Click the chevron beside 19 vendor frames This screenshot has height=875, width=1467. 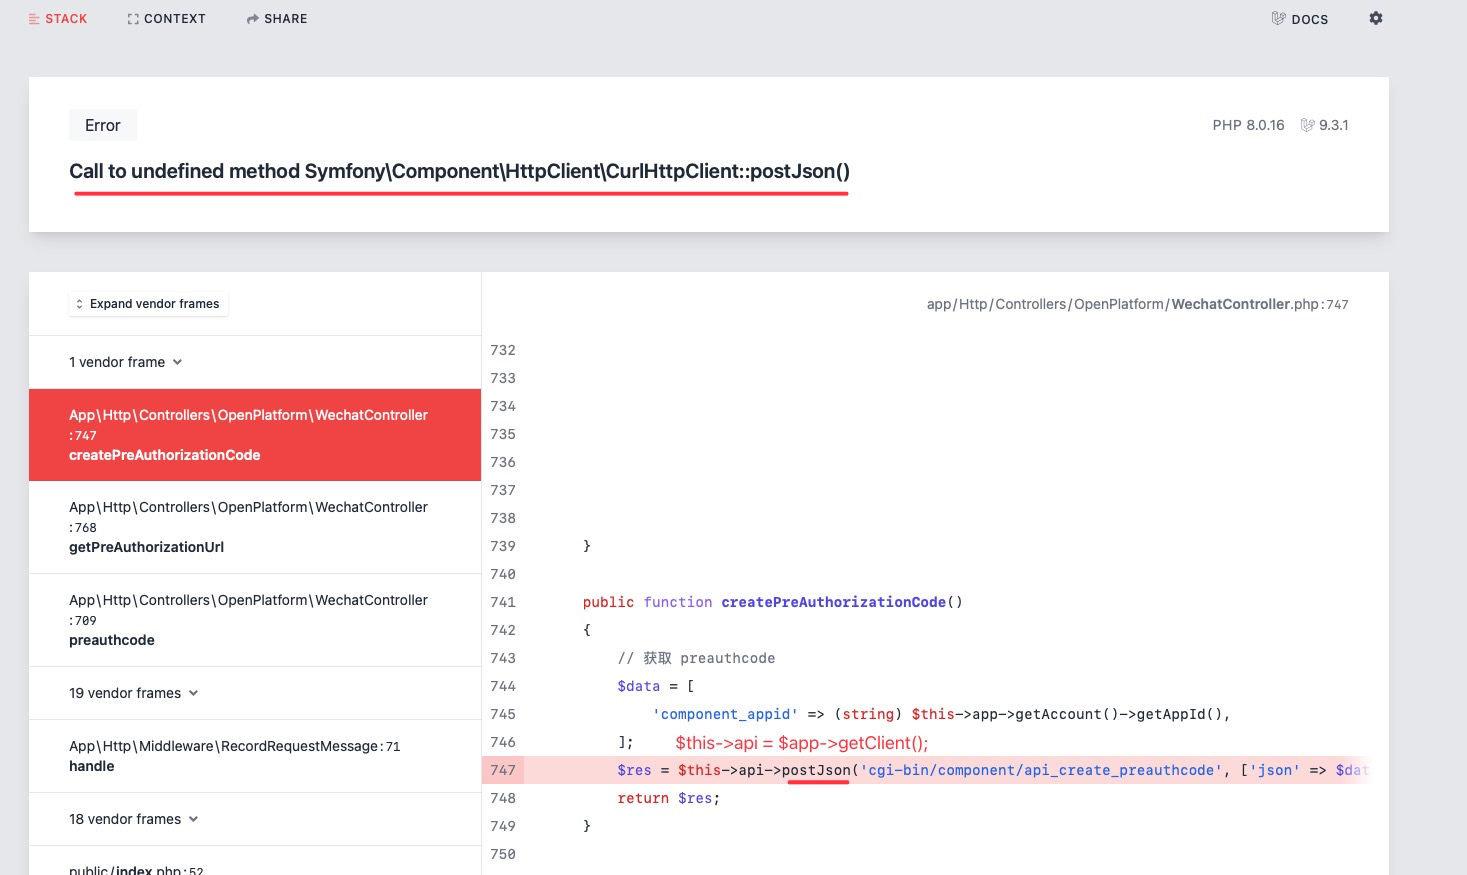[x=193, y=693]
